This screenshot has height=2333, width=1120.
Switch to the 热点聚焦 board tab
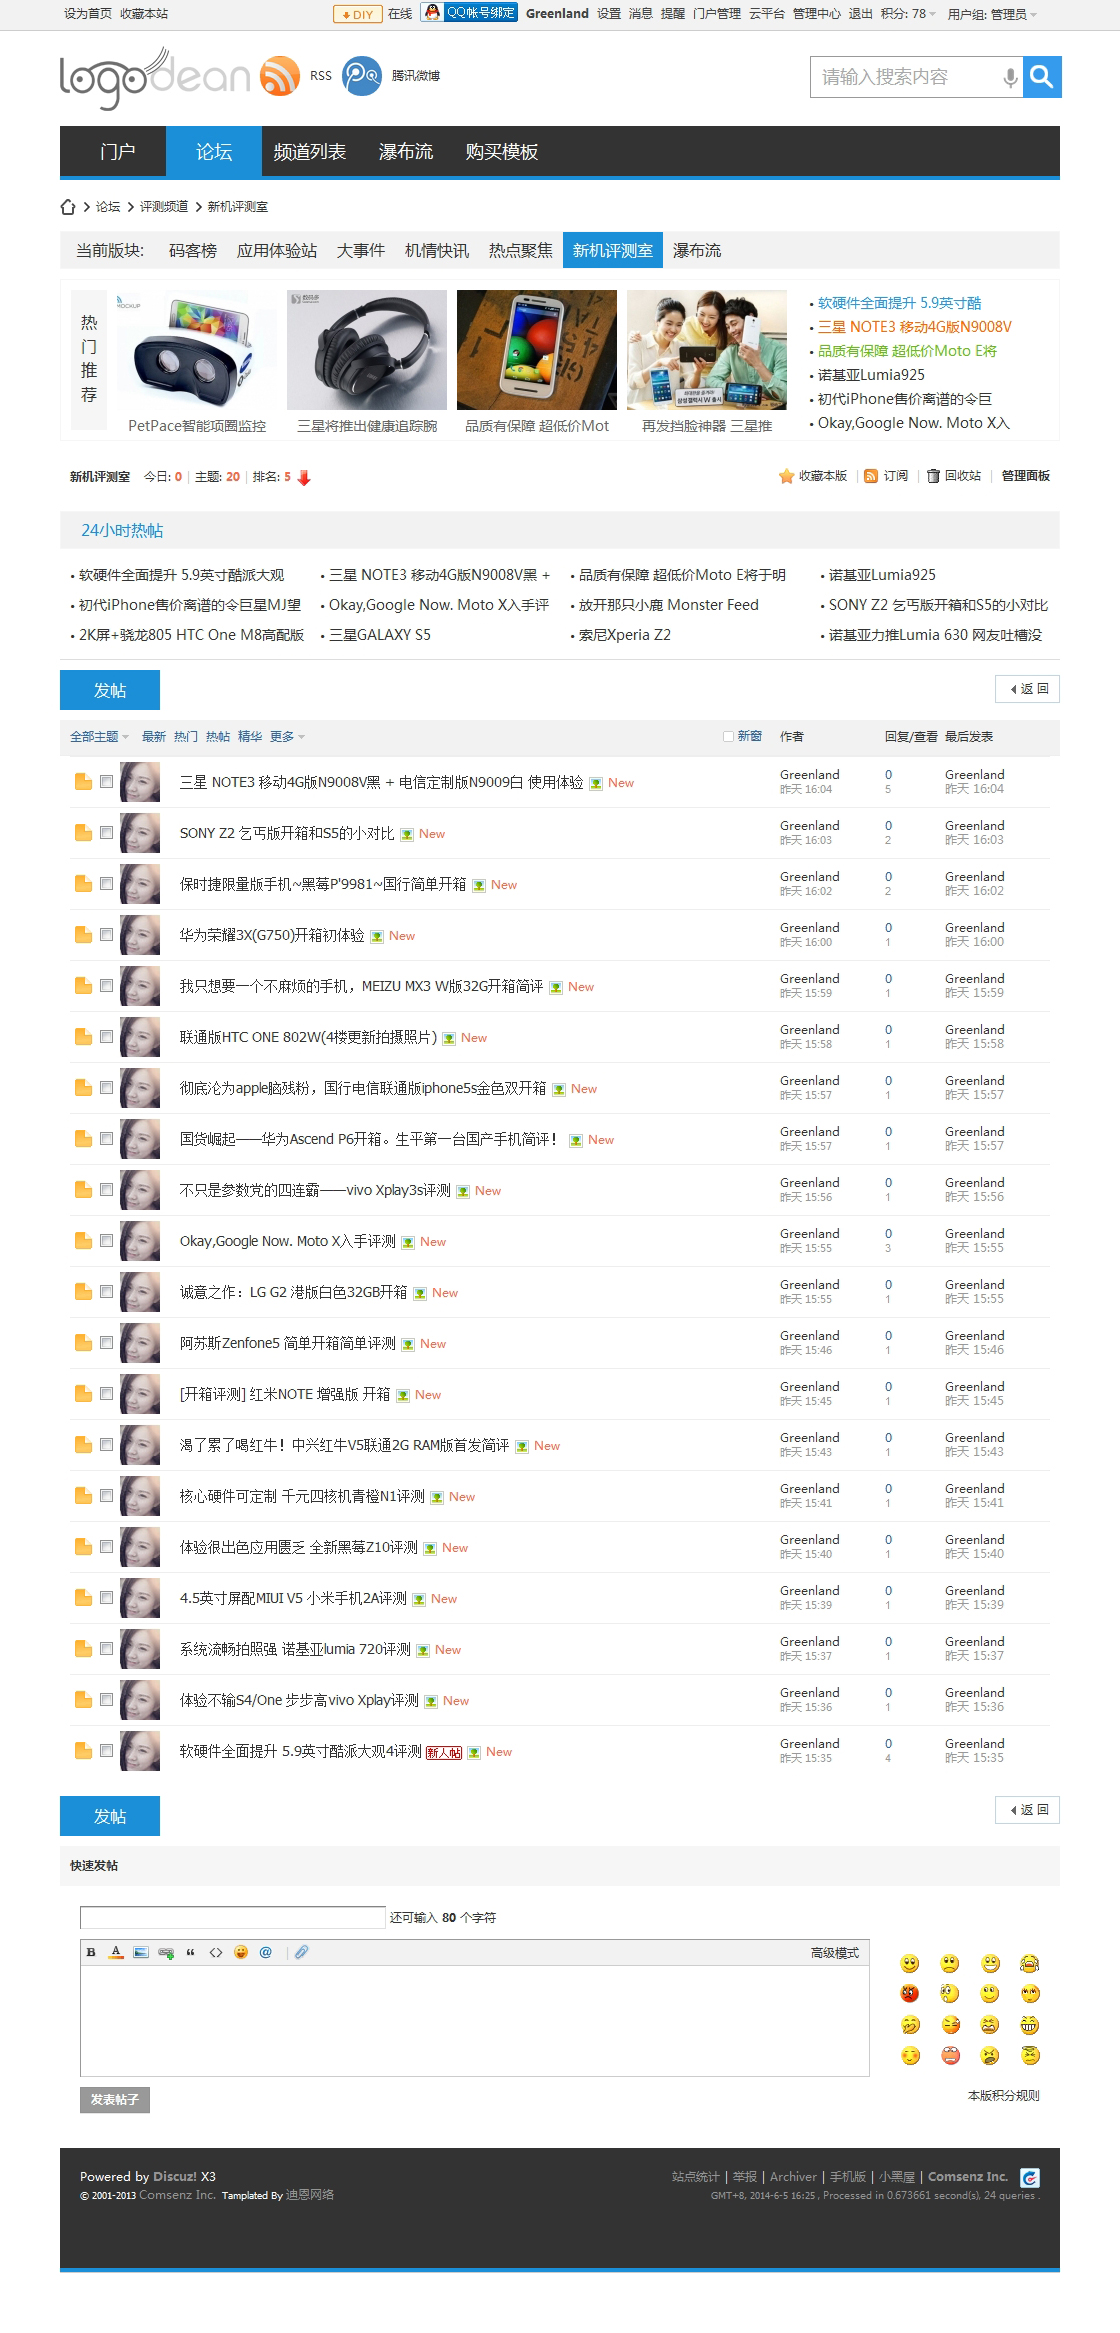point(520,250)
